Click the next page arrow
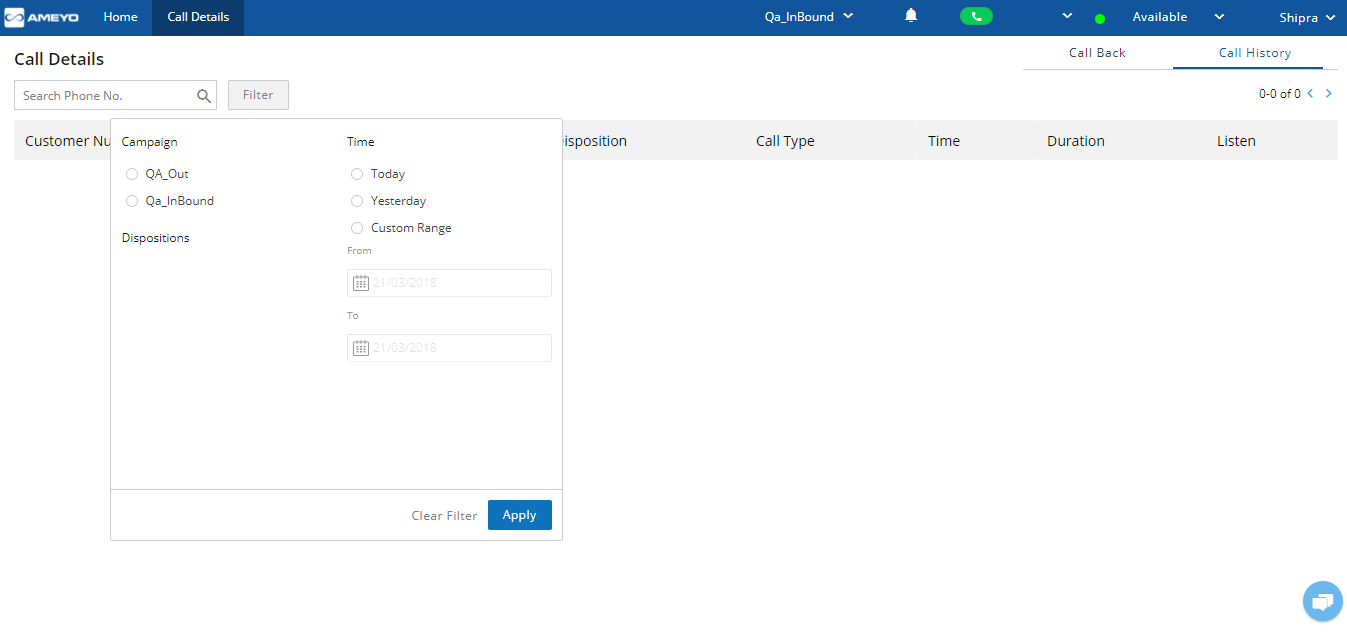Image resolution: width=1347 pixels, height=635 pixels. (x=1328, y=93)
